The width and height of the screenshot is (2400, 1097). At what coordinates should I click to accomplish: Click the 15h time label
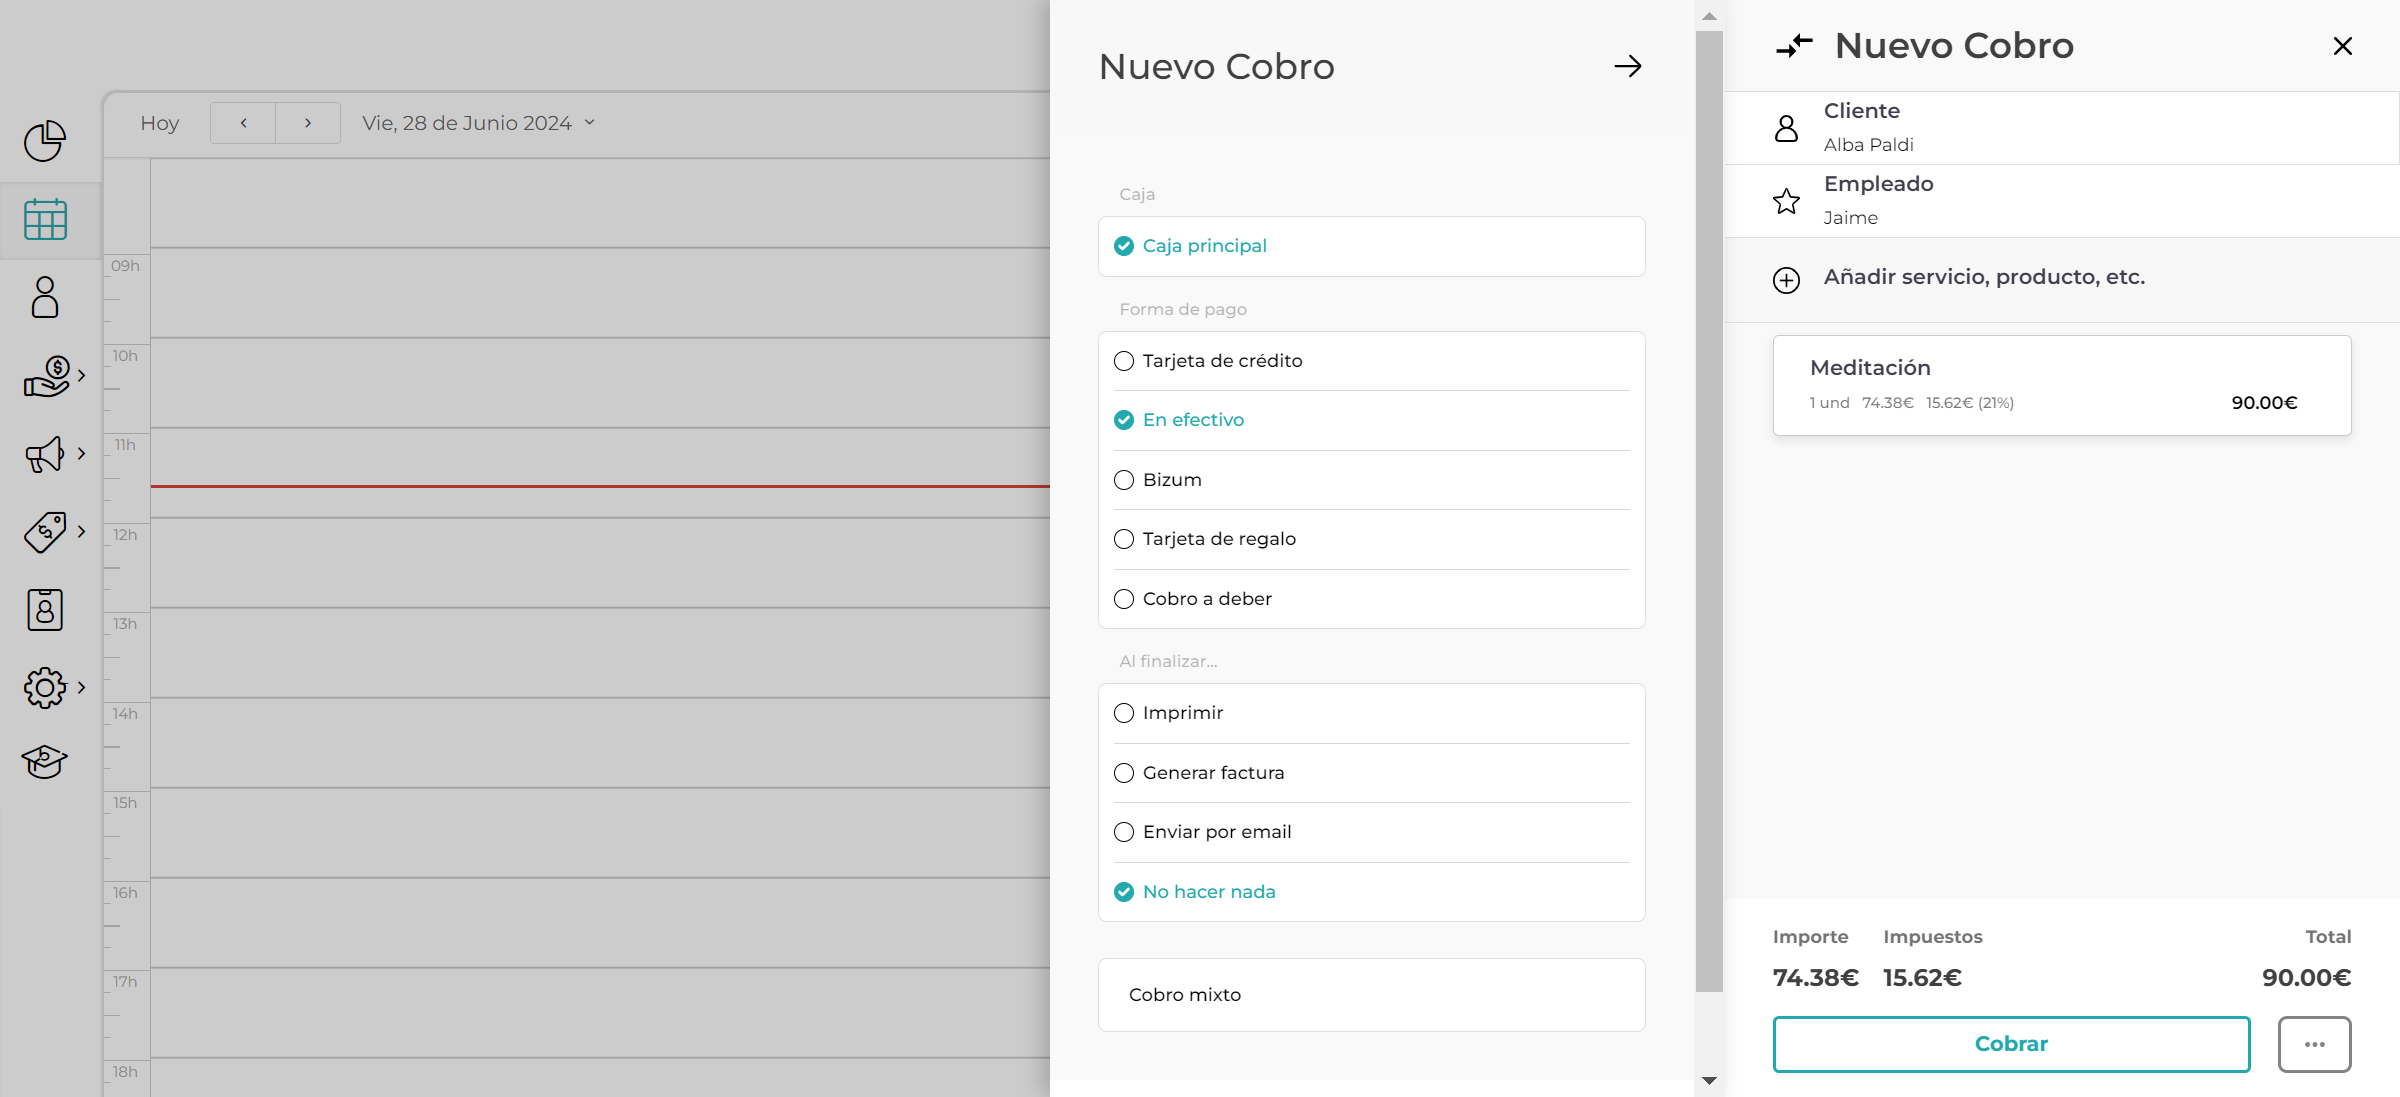tap(125, 803)
